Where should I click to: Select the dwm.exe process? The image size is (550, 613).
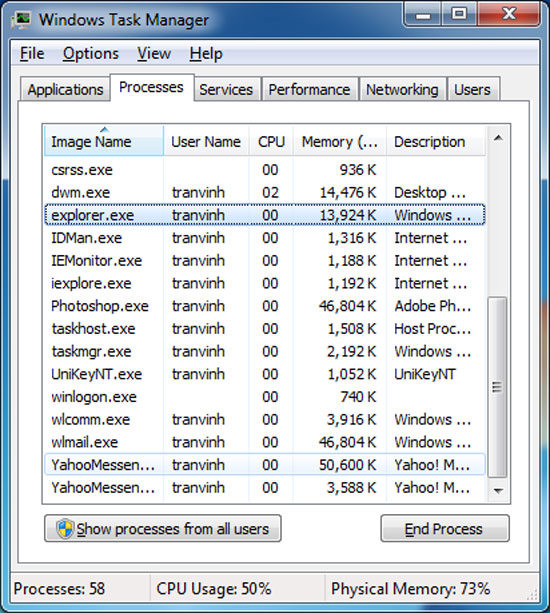coord(265,192)
